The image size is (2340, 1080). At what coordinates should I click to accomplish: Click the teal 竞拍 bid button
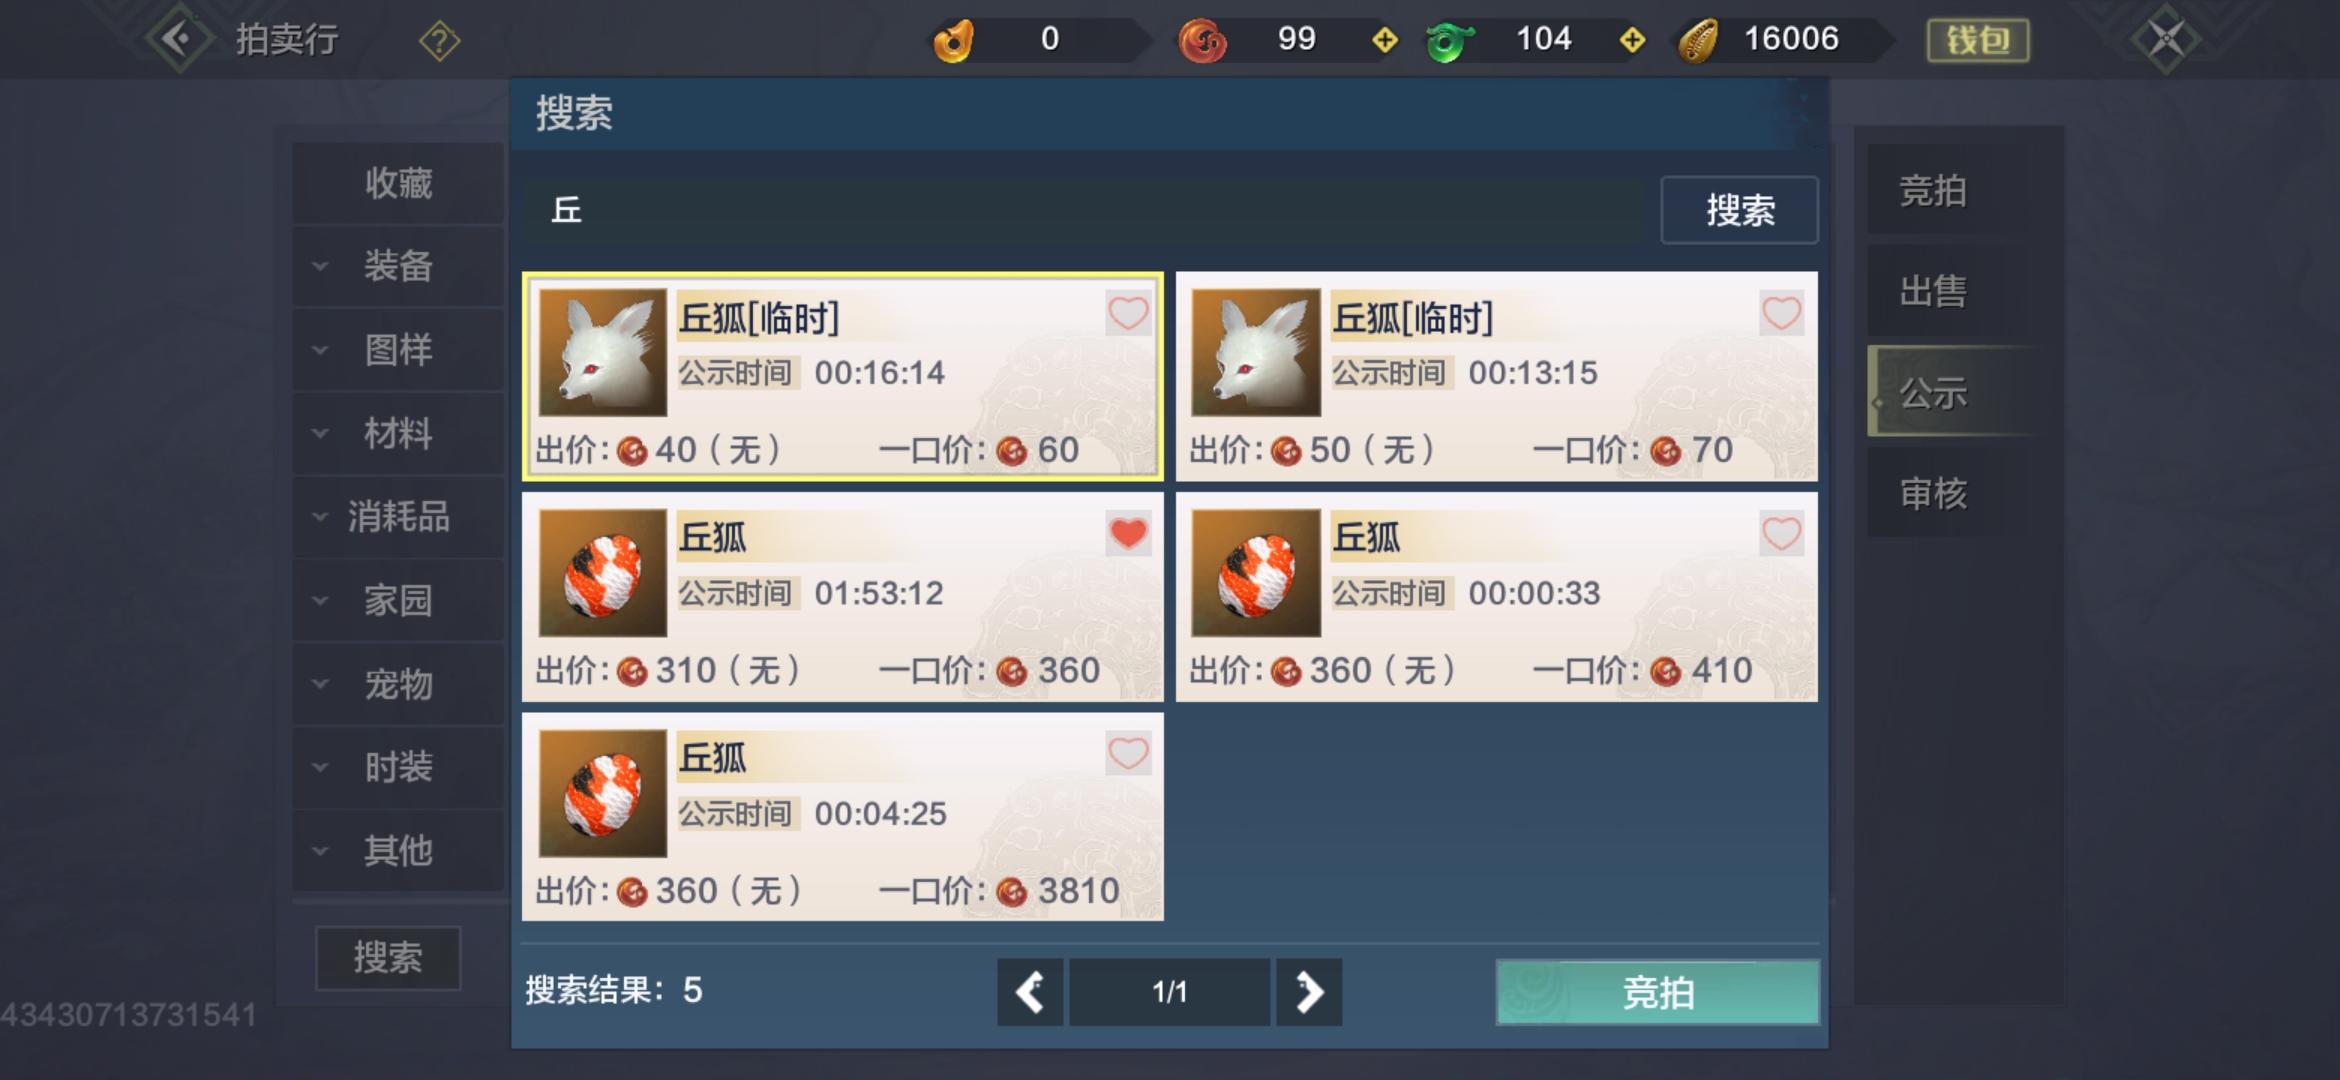[1658, 992]
